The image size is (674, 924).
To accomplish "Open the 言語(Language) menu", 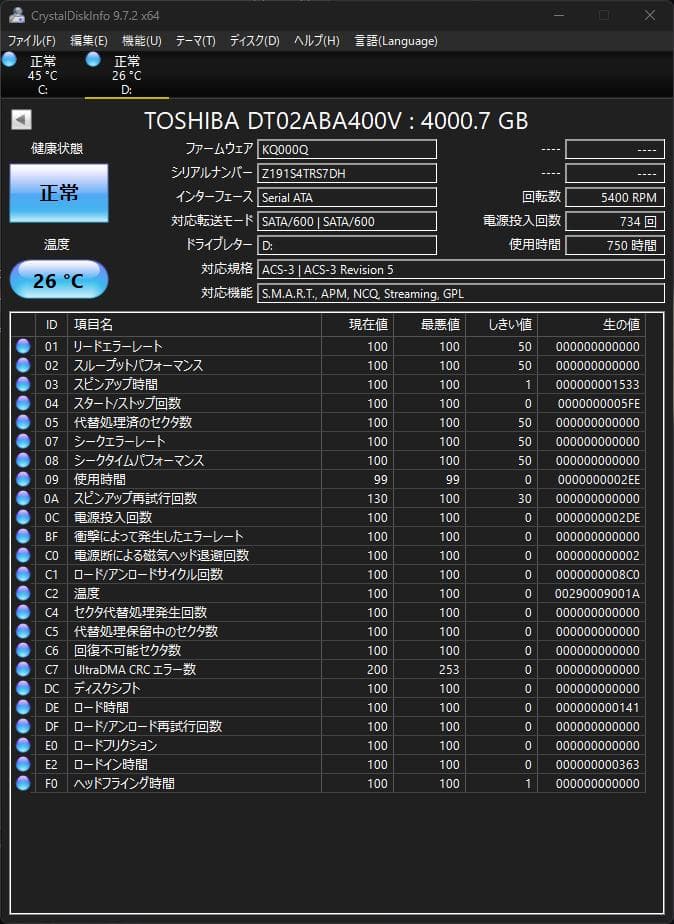I will coord(396,41).
